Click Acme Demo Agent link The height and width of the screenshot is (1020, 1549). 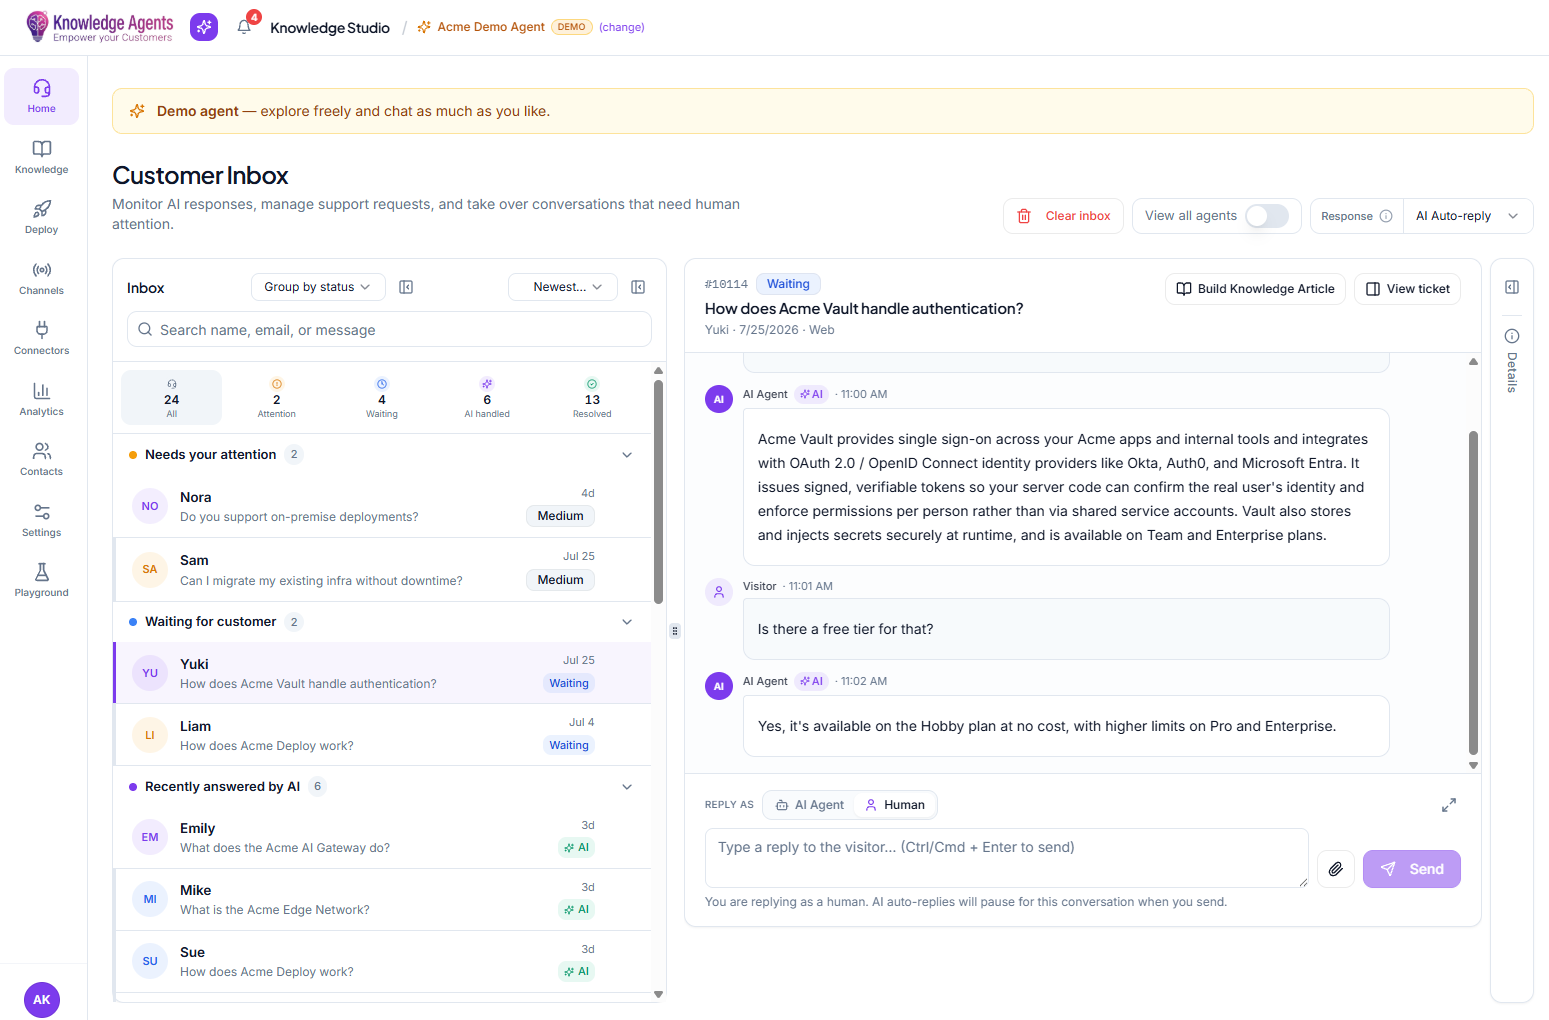point(491,27)
